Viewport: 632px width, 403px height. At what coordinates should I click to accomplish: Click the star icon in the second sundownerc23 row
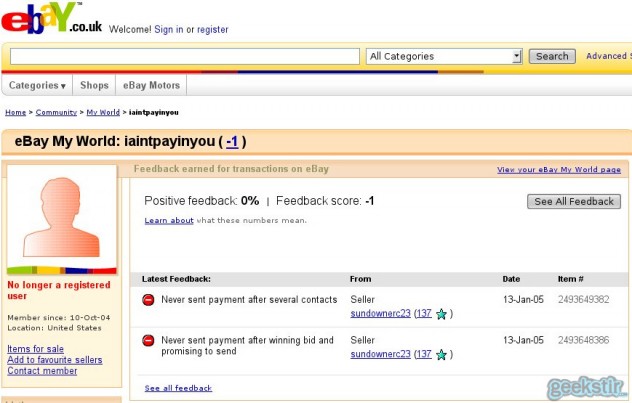tap(441, 355)
